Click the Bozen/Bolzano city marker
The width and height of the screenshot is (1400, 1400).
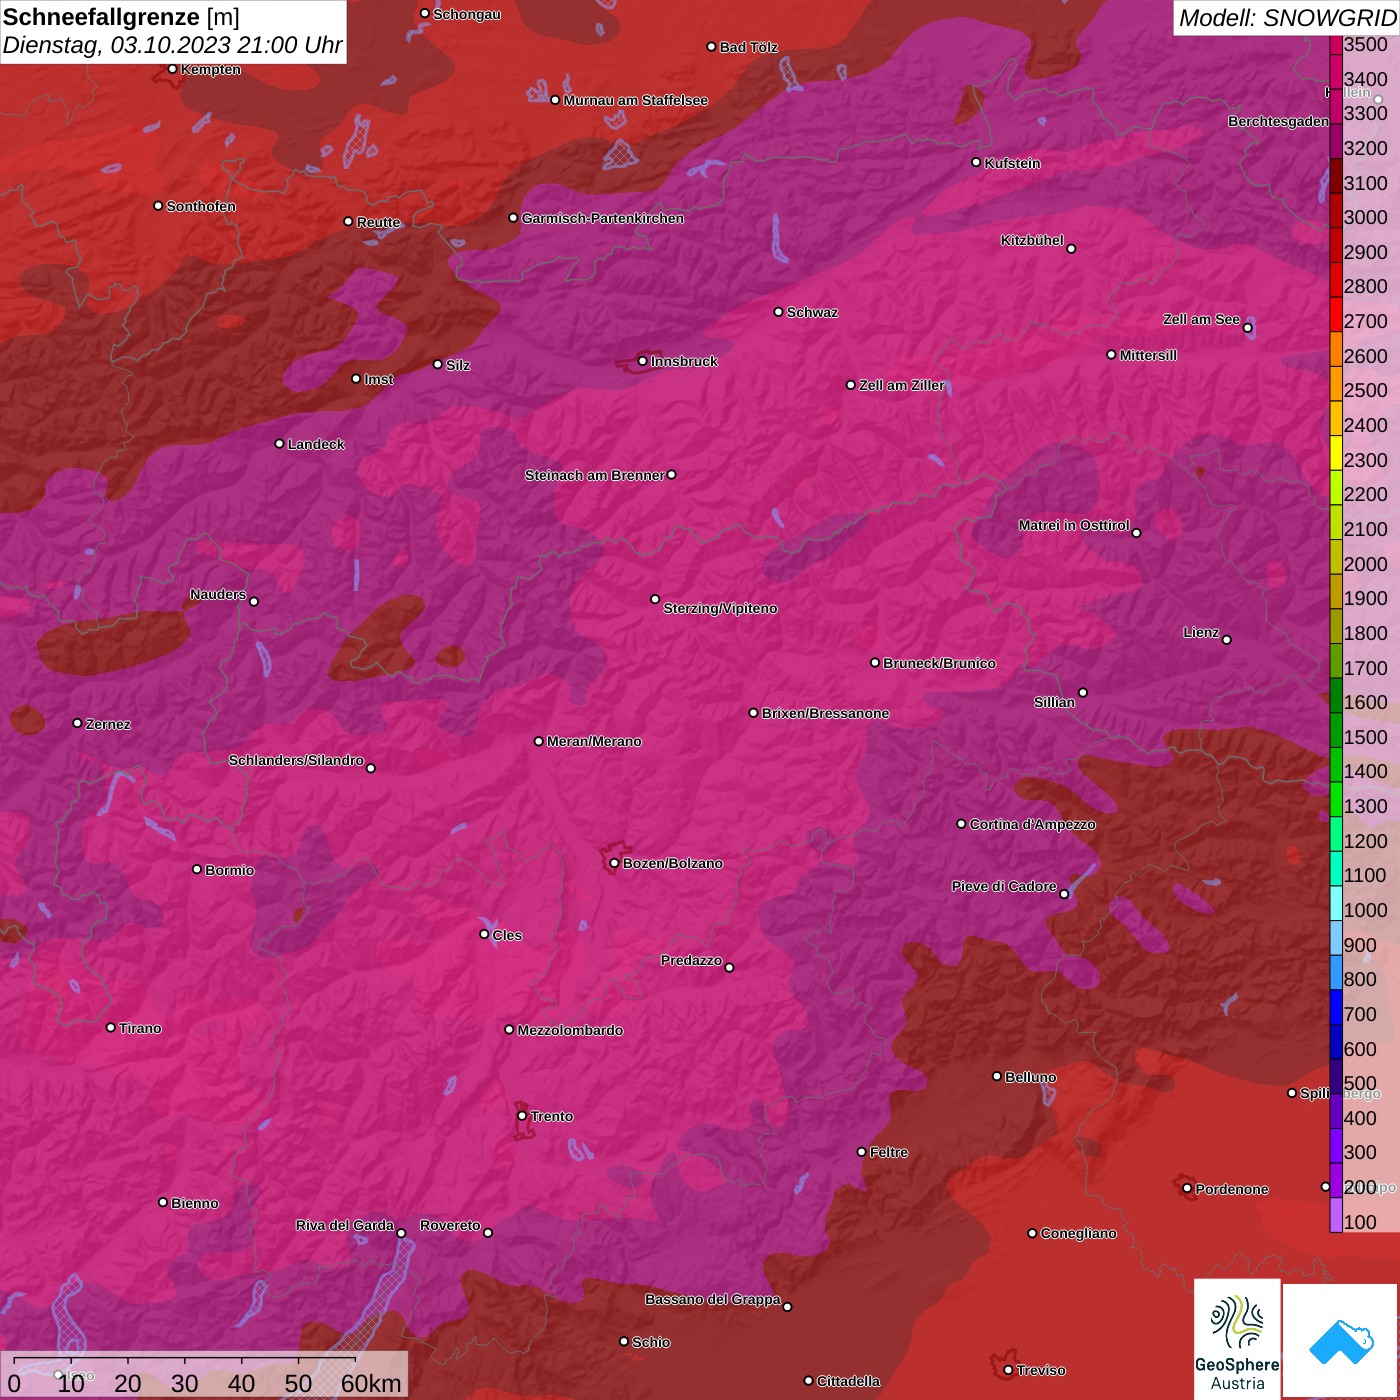[614, 863]
